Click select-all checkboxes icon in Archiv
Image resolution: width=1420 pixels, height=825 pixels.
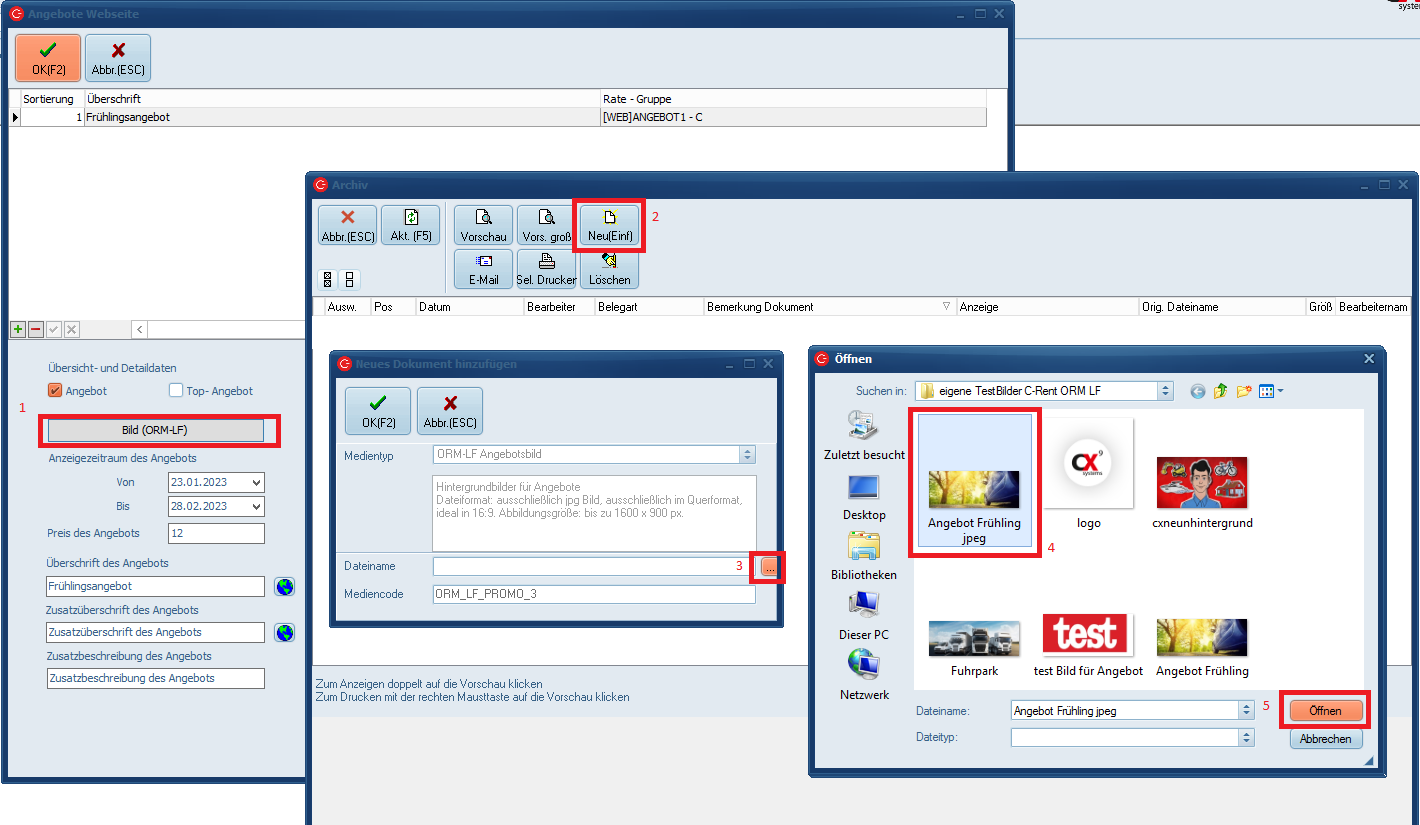[327, 279]
